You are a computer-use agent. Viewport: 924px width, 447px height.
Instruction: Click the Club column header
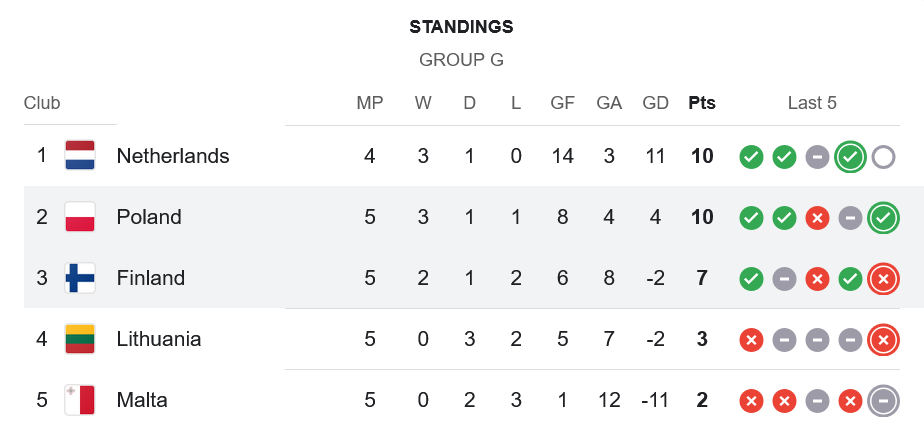tap(42, 103)
